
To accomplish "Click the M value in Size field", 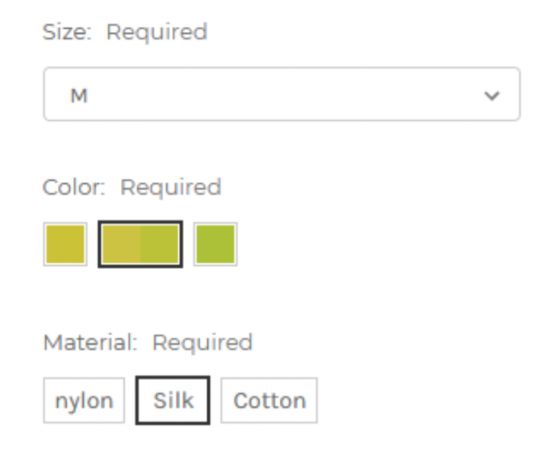I will [x=79, y=96].
